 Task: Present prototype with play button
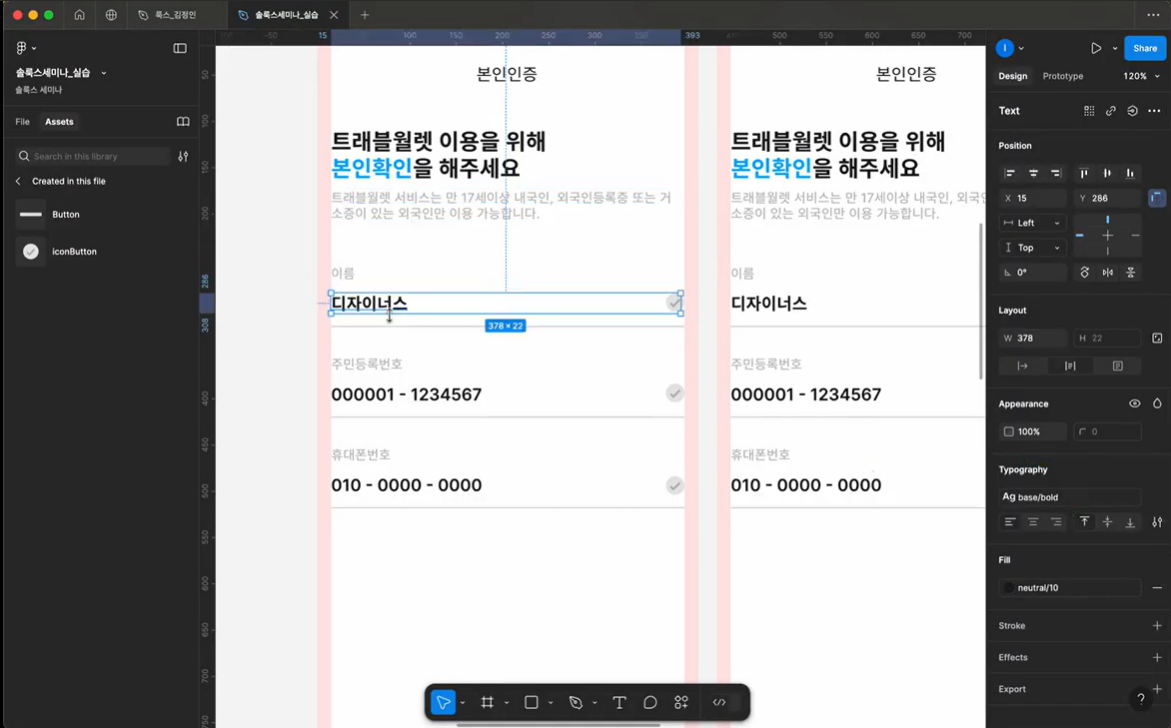tap(1096, 49)
